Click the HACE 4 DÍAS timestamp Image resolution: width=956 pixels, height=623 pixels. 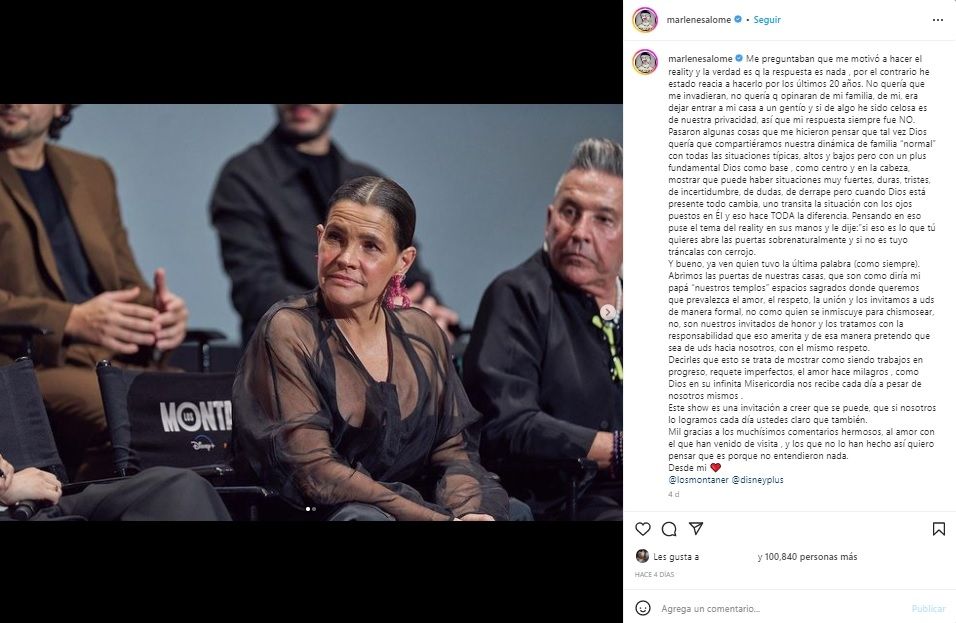pyautogui.click(x=654, y=575)
